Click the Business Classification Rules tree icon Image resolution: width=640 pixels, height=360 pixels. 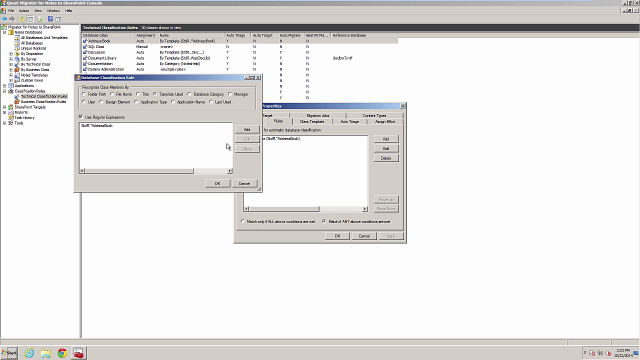pos(17,102)
